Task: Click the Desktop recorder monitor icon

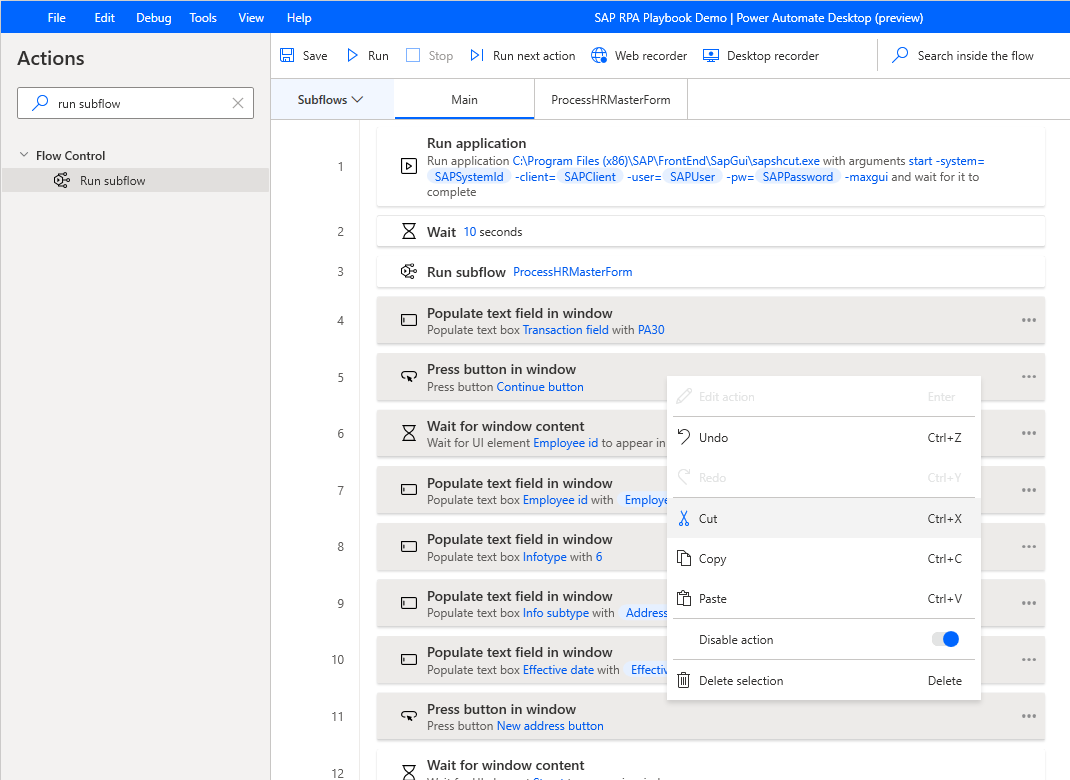Action: (710, 55)
